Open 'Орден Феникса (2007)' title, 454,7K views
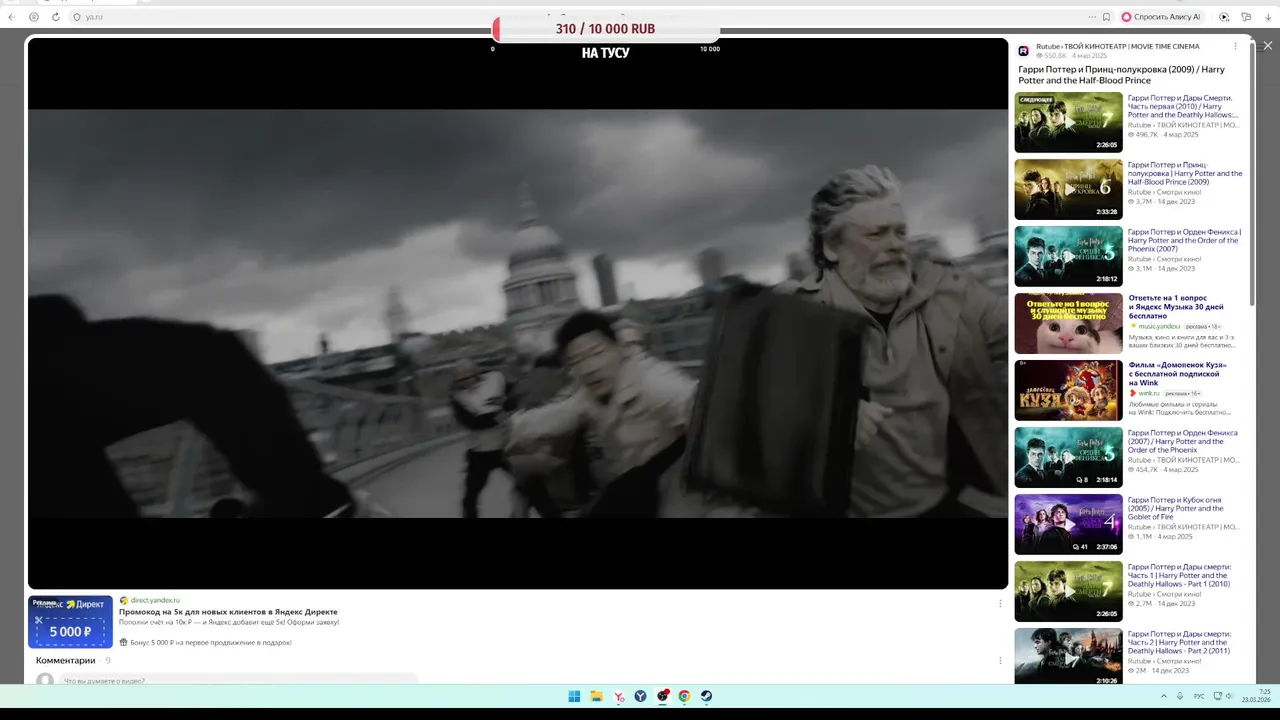 (x=1183, y=441)
